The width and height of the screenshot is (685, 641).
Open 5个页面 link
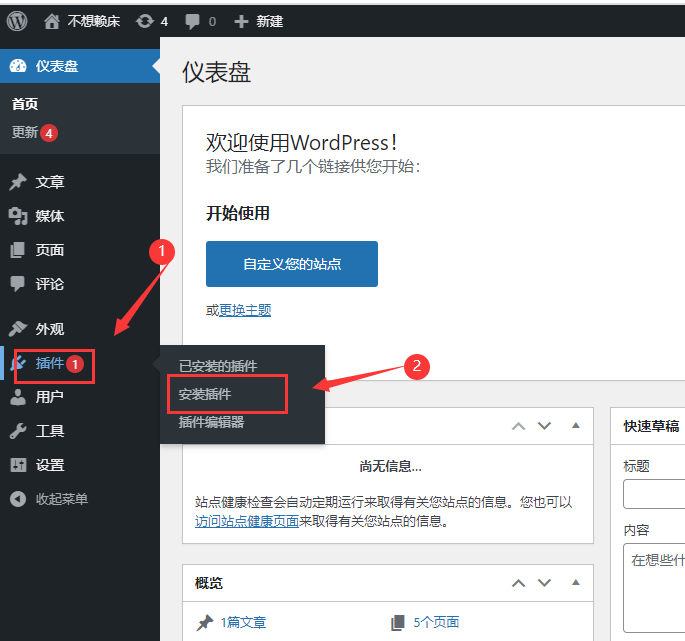[x=436, y=622]
